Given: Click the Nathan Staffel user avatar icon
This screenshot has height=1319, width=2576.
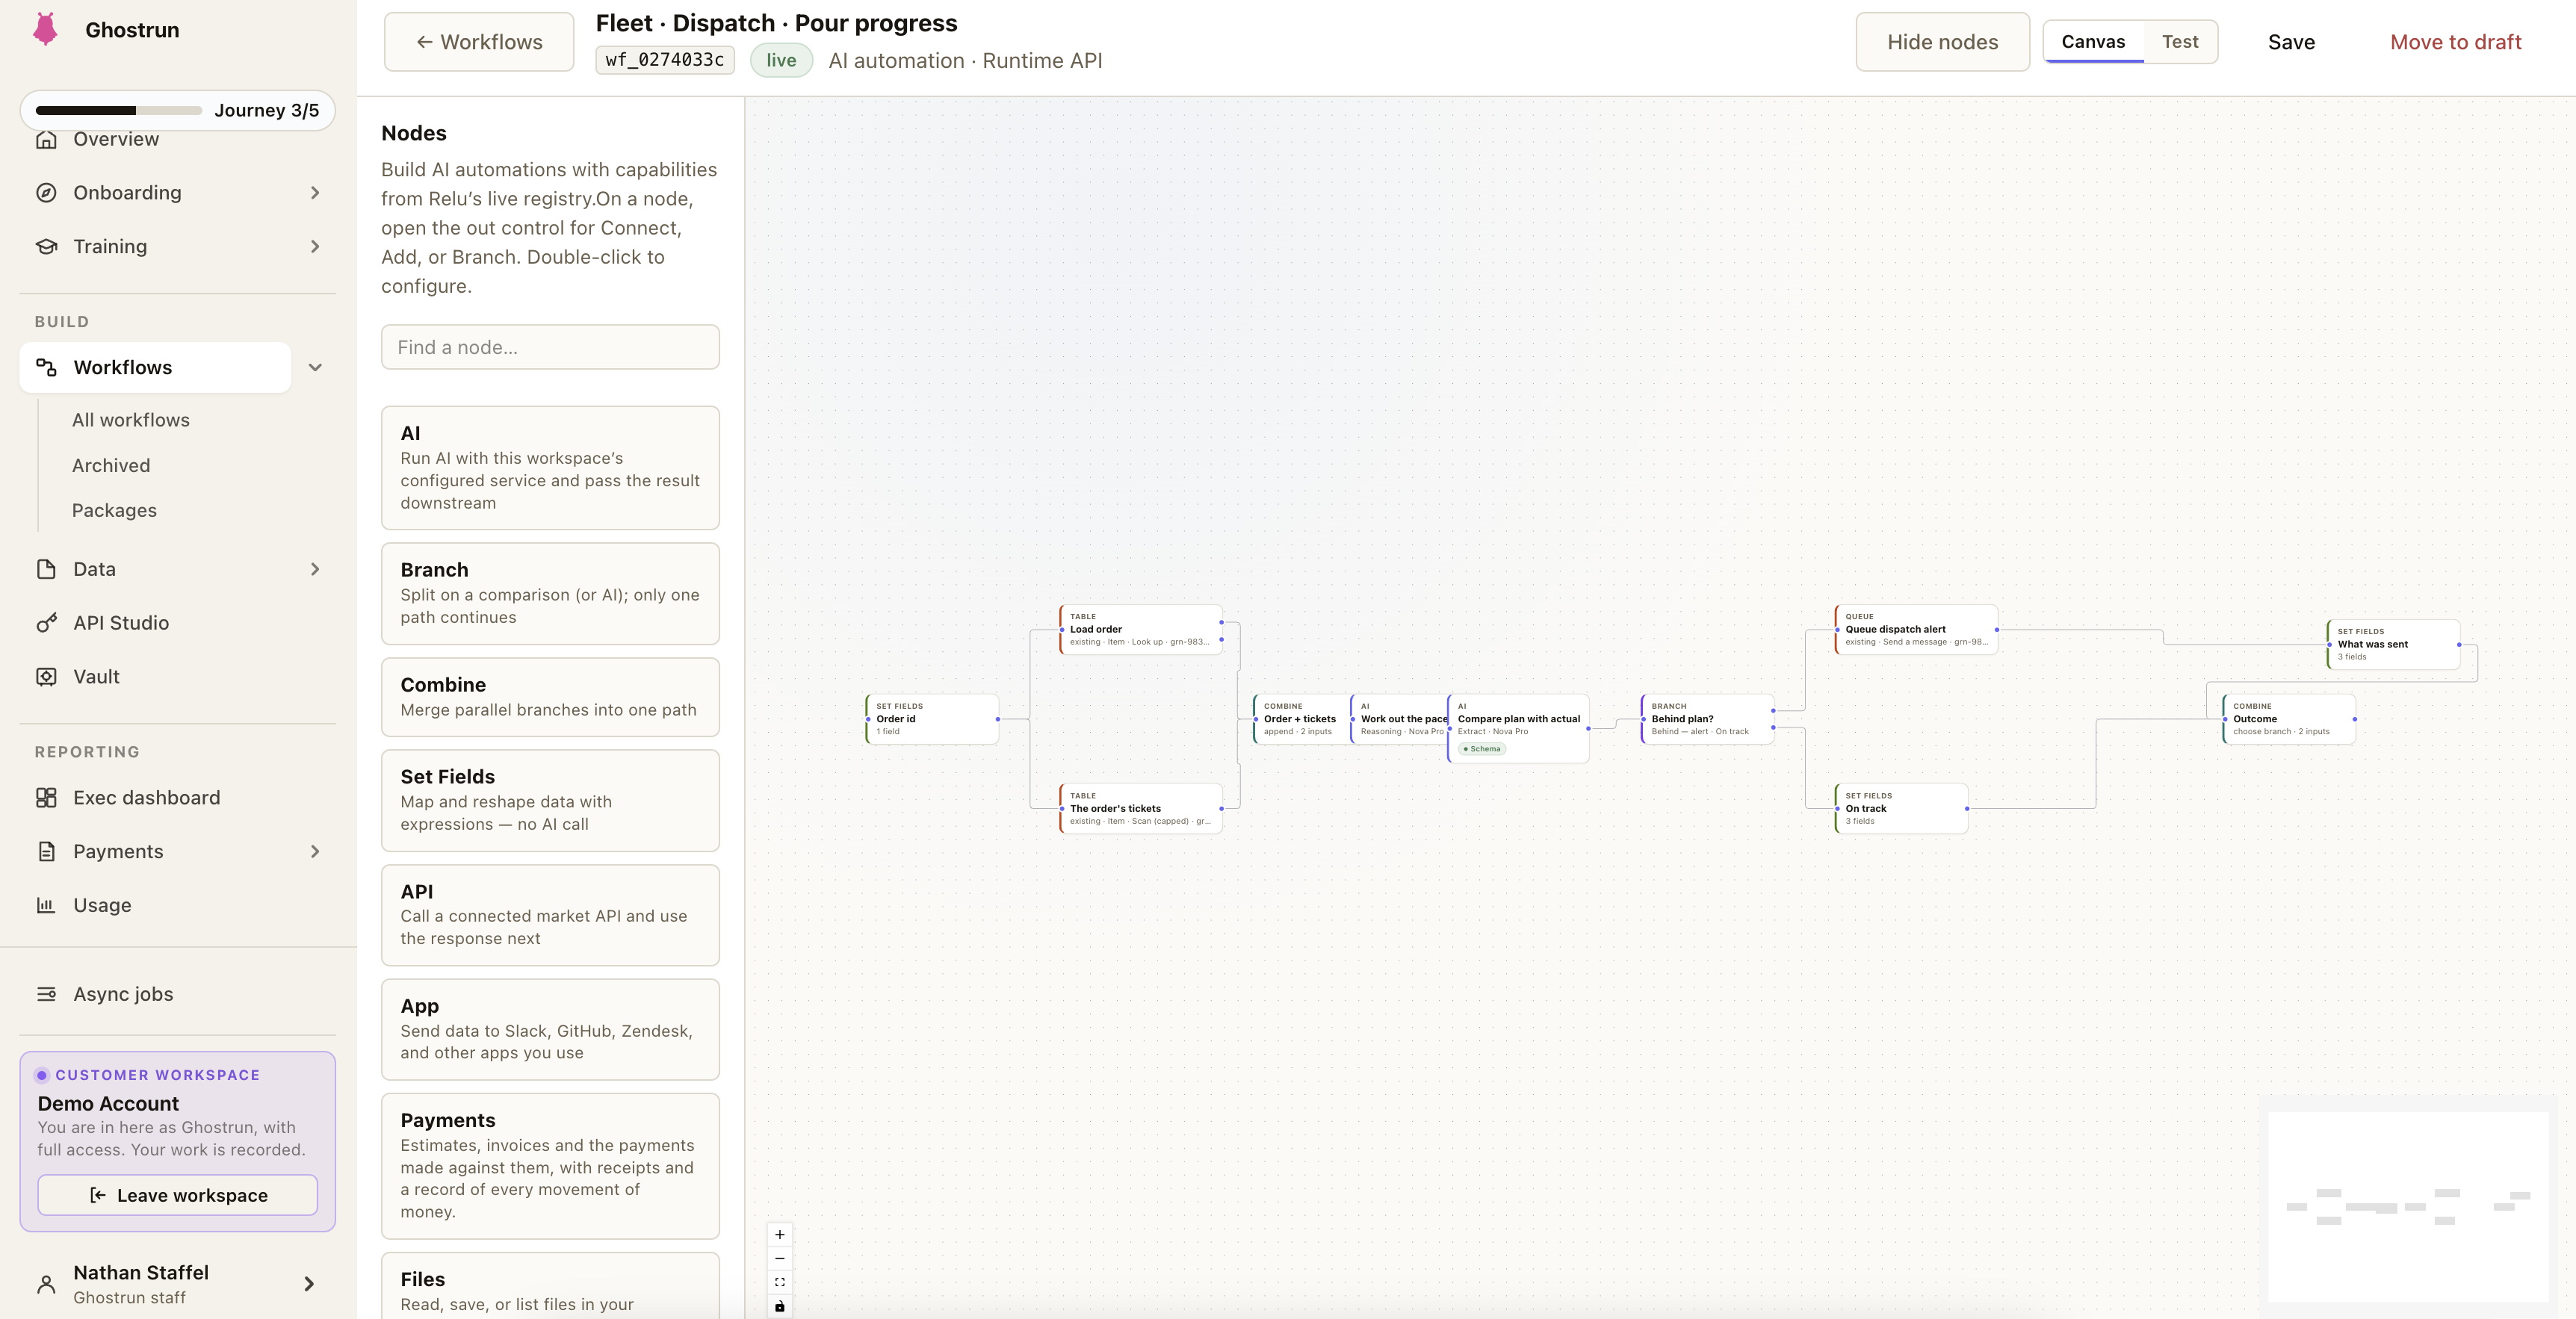Looking at the screenshot, I should pos(46,1284).
